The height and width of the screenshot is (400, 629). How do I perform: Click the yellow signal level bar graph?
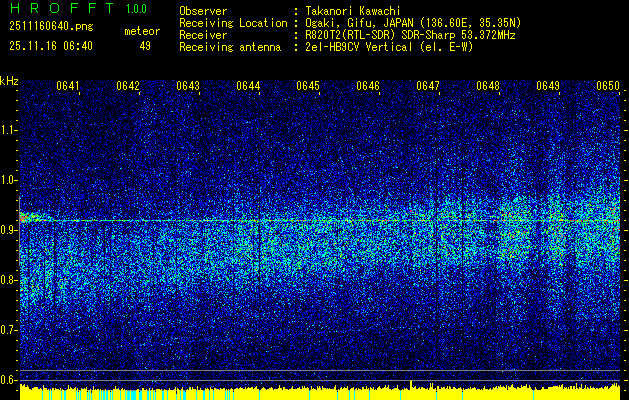pos(320,392)
